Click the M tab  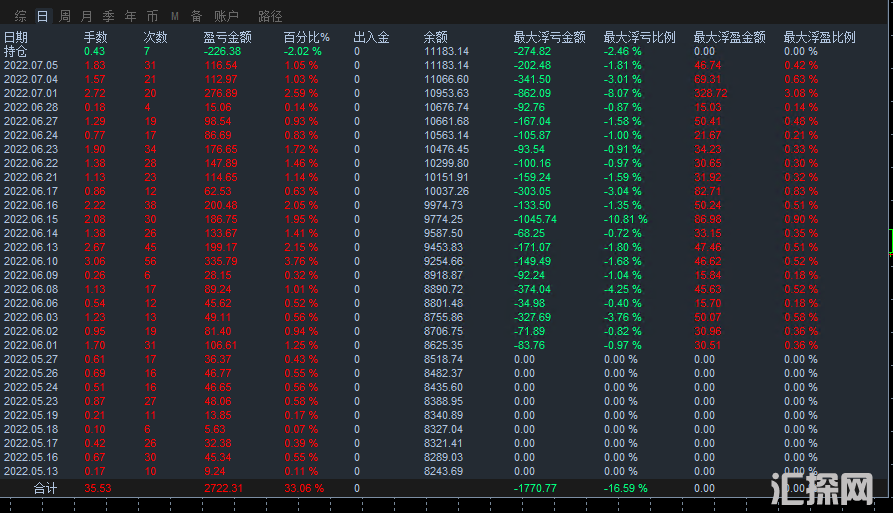pyautogui.click(x=175, y=17)
